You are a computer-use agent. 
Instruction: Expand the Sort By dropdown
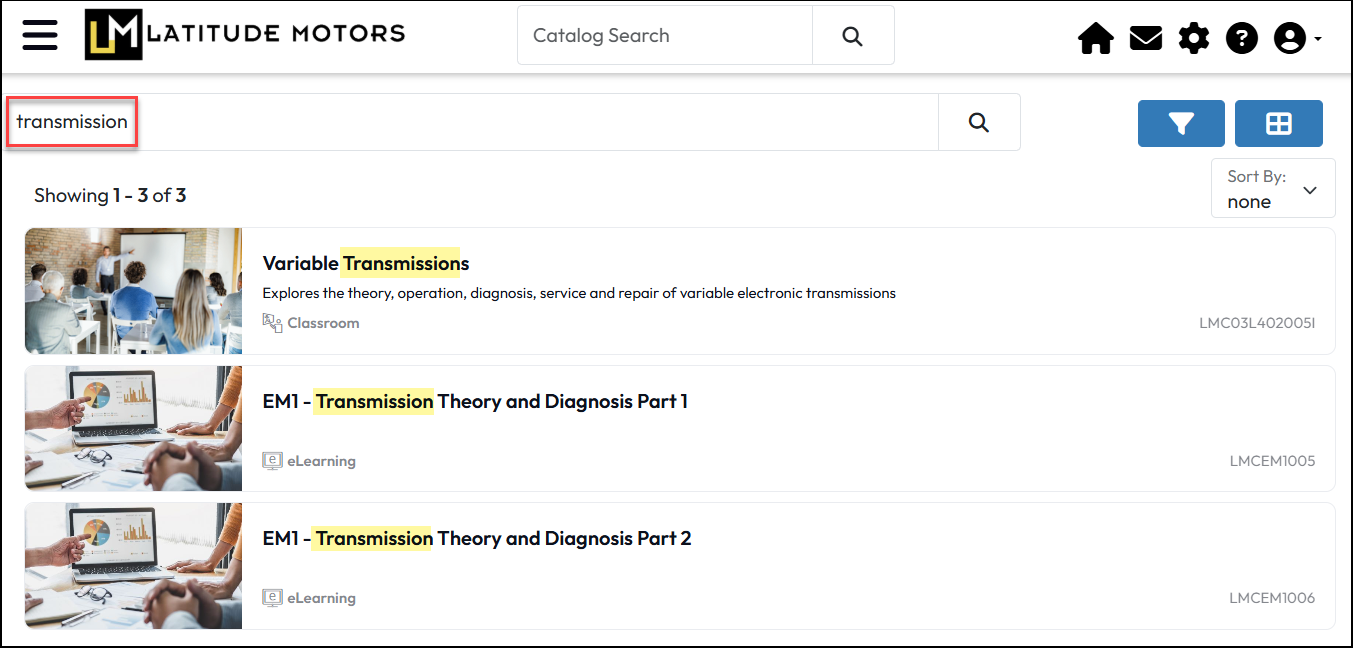[1273, 189]
